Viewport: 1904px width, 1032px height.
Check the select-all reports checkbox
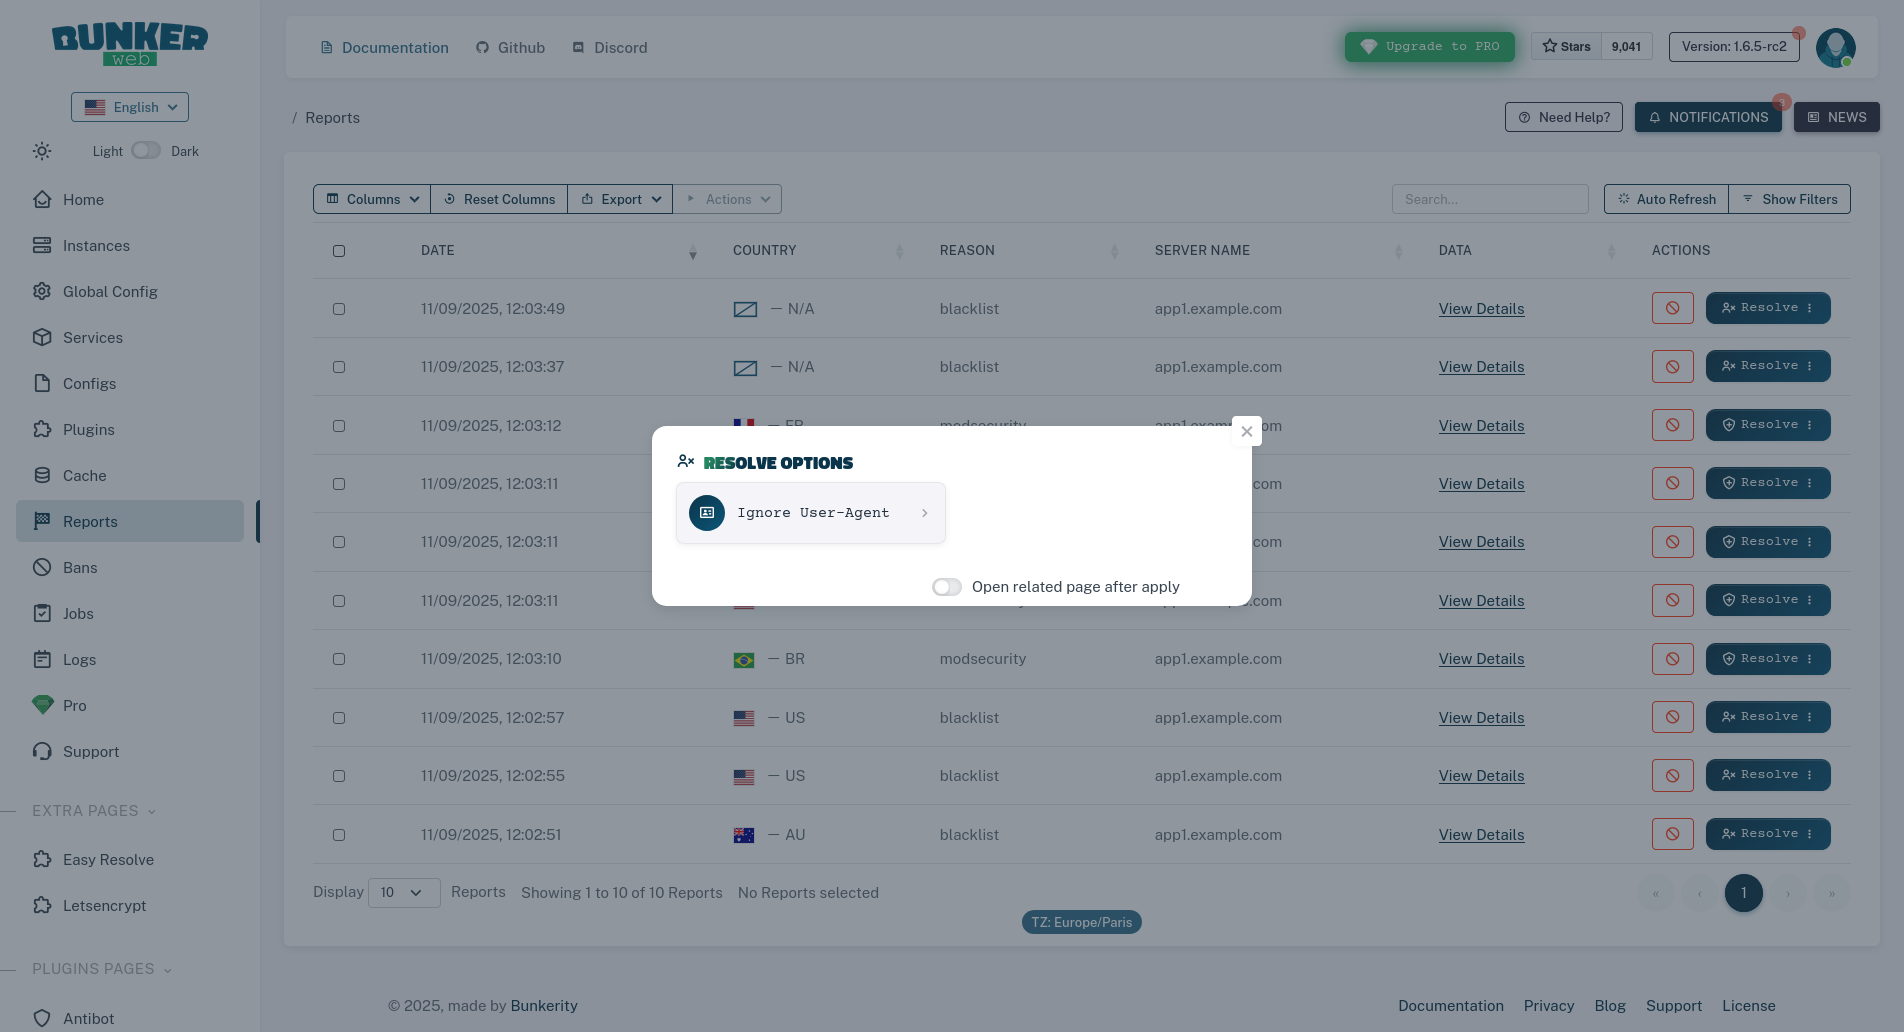pos(339,251)
